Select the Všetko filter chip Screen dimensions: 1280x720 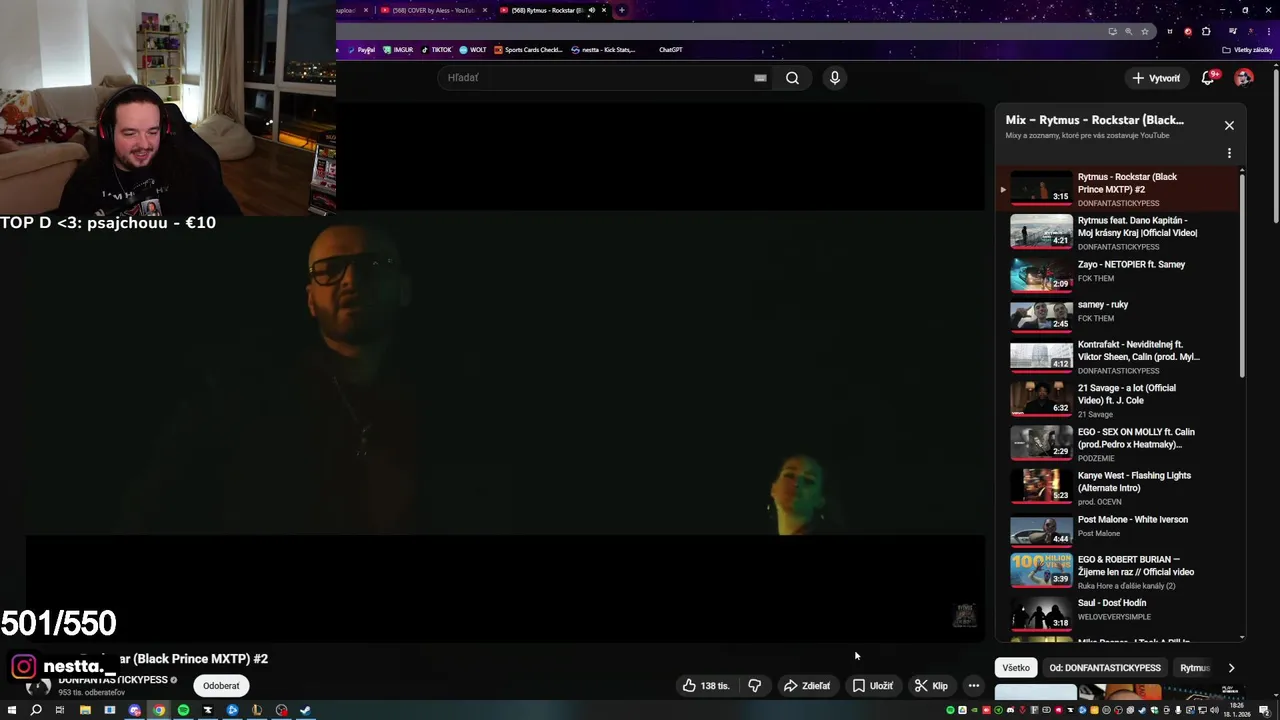coord(1016,668)
